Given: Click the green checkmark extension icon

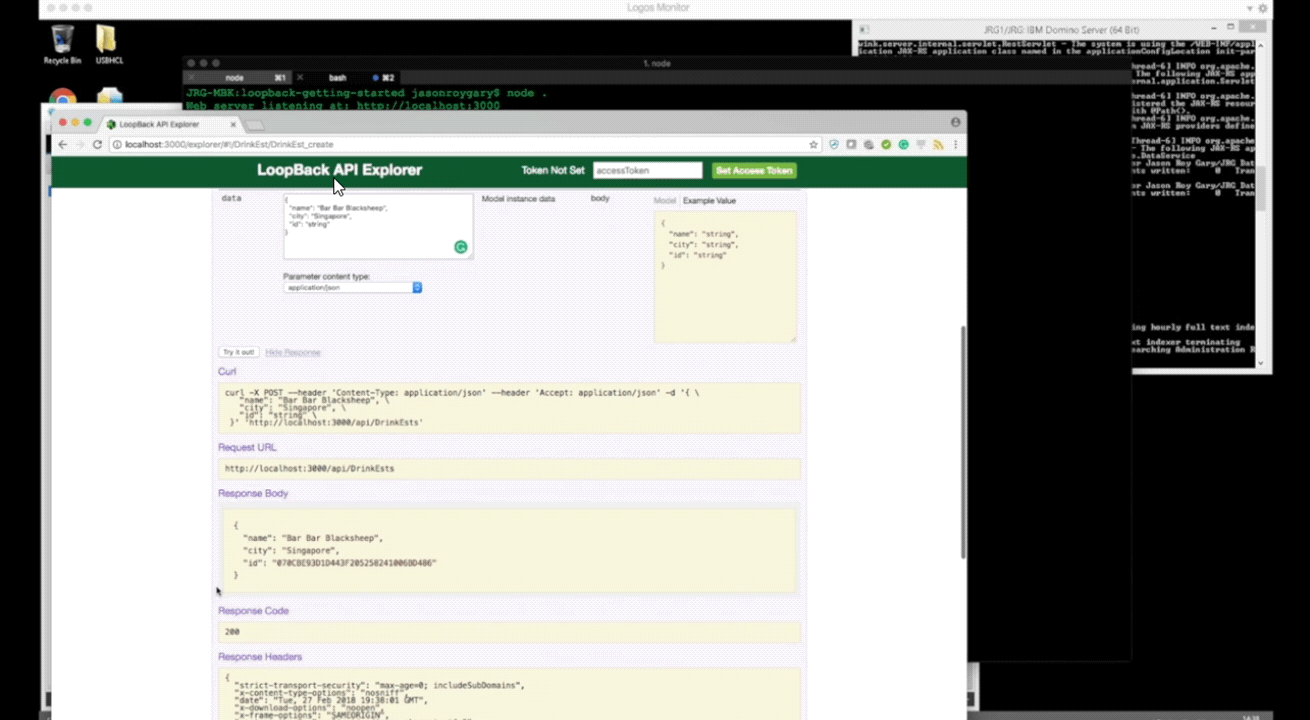Looking at the screenshot, I should coord(886,144).
